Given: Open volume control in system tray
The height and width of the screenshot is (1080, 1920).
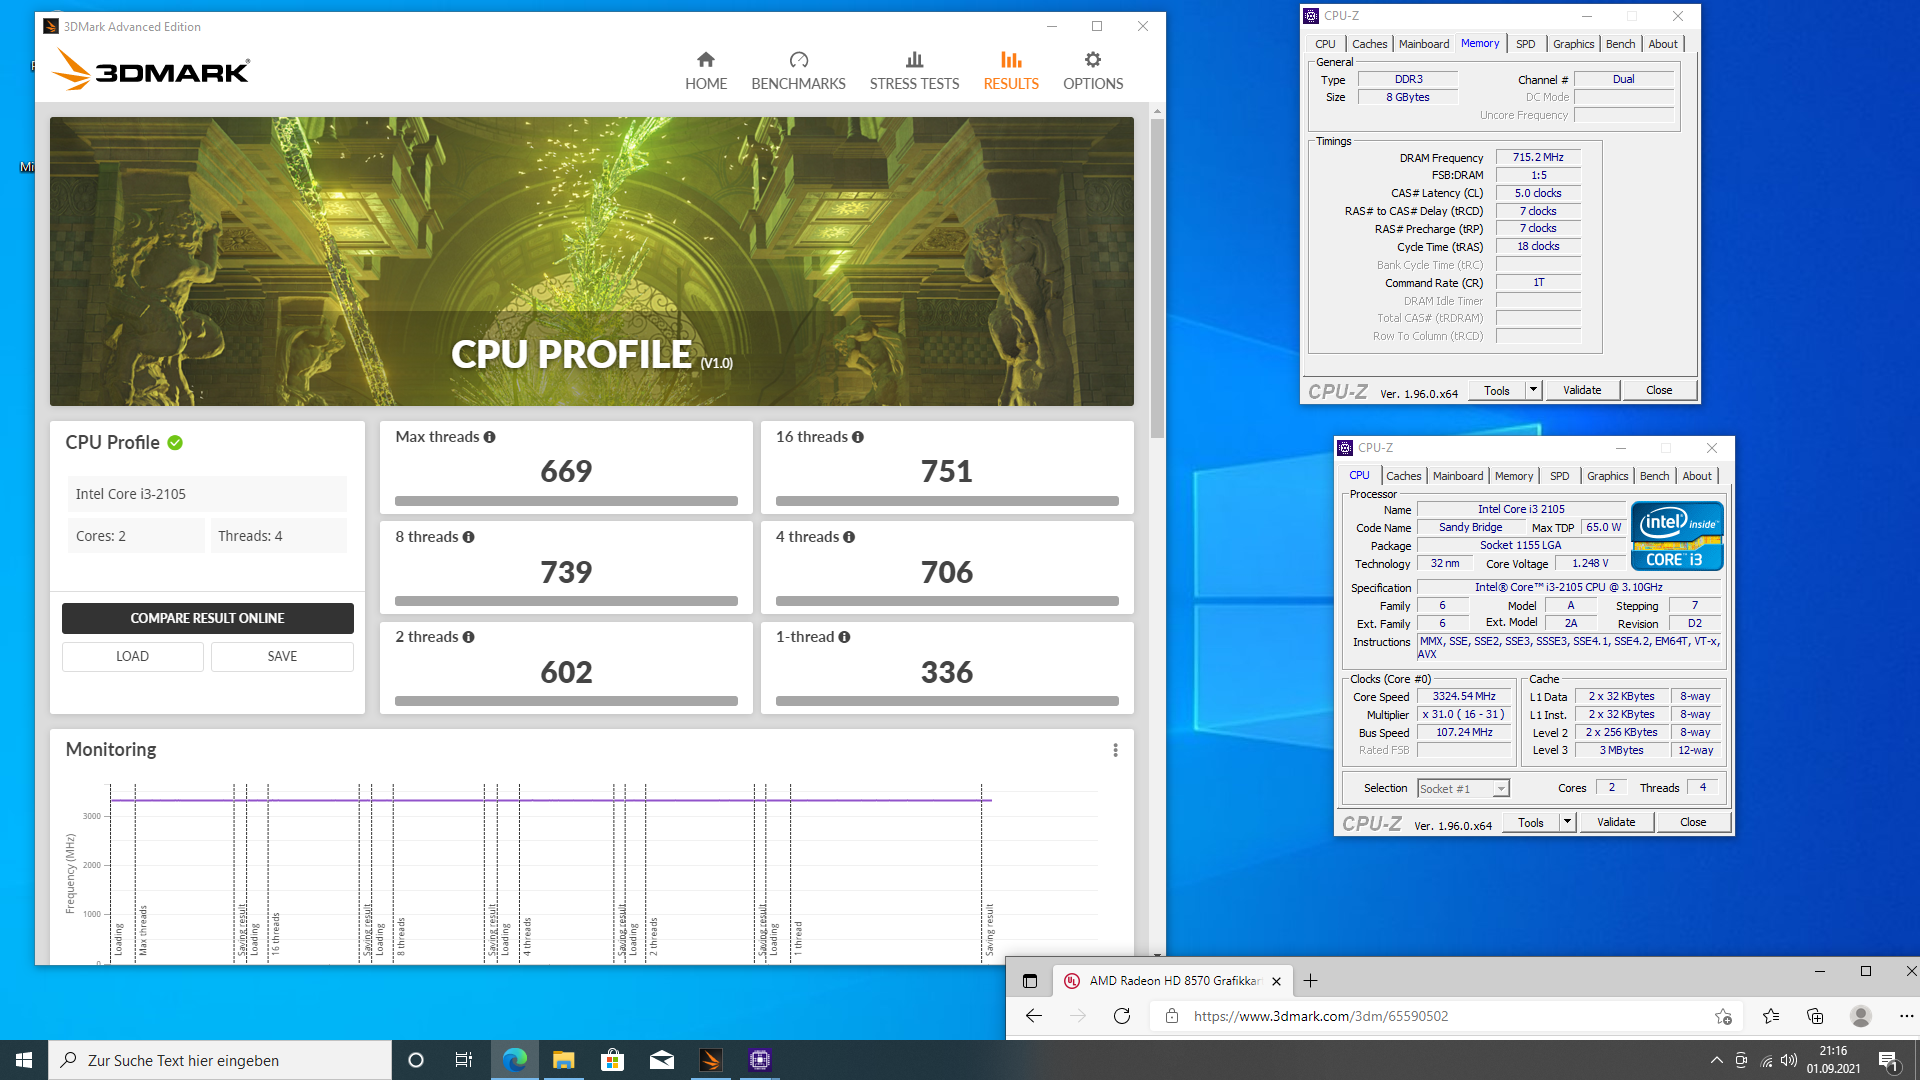Looking at the screenshot, I should point(1789,1060).
